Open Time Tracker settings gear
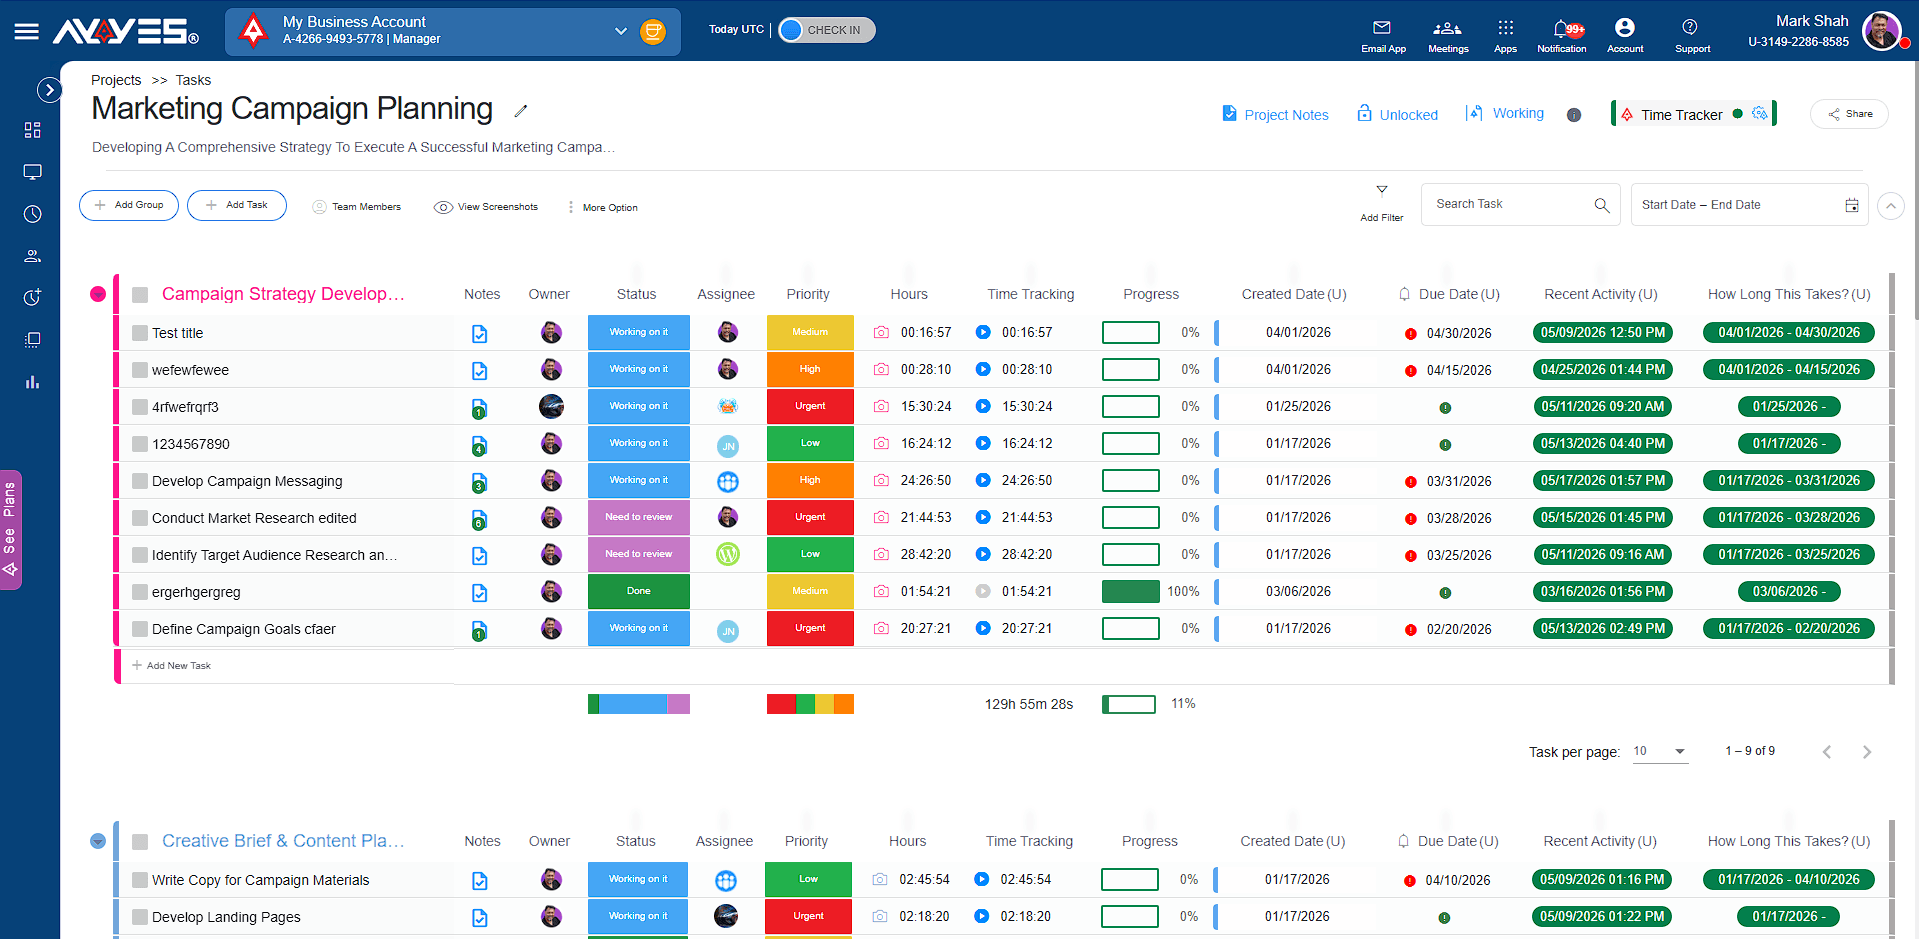This screenshot has width=1919, height=939. (1760, 114)
